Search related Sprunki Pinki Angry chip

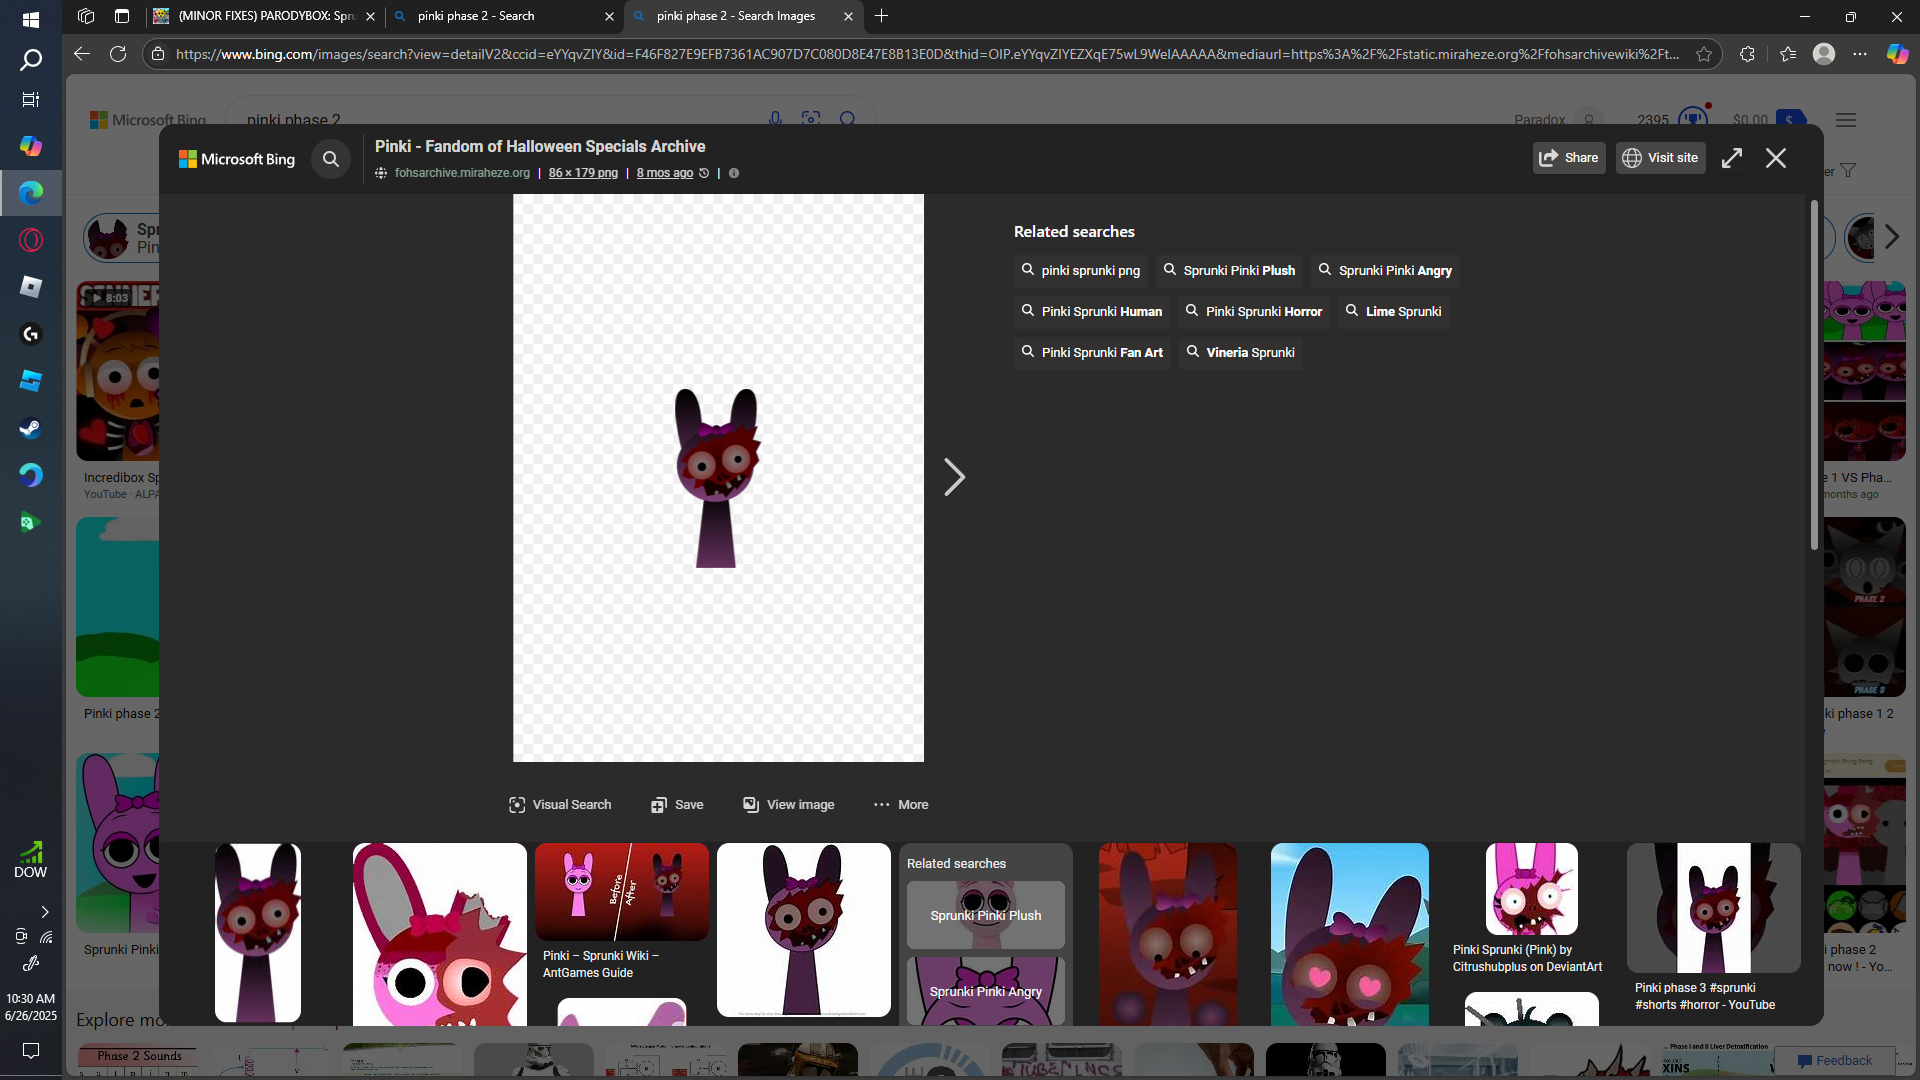point(1385,271)
